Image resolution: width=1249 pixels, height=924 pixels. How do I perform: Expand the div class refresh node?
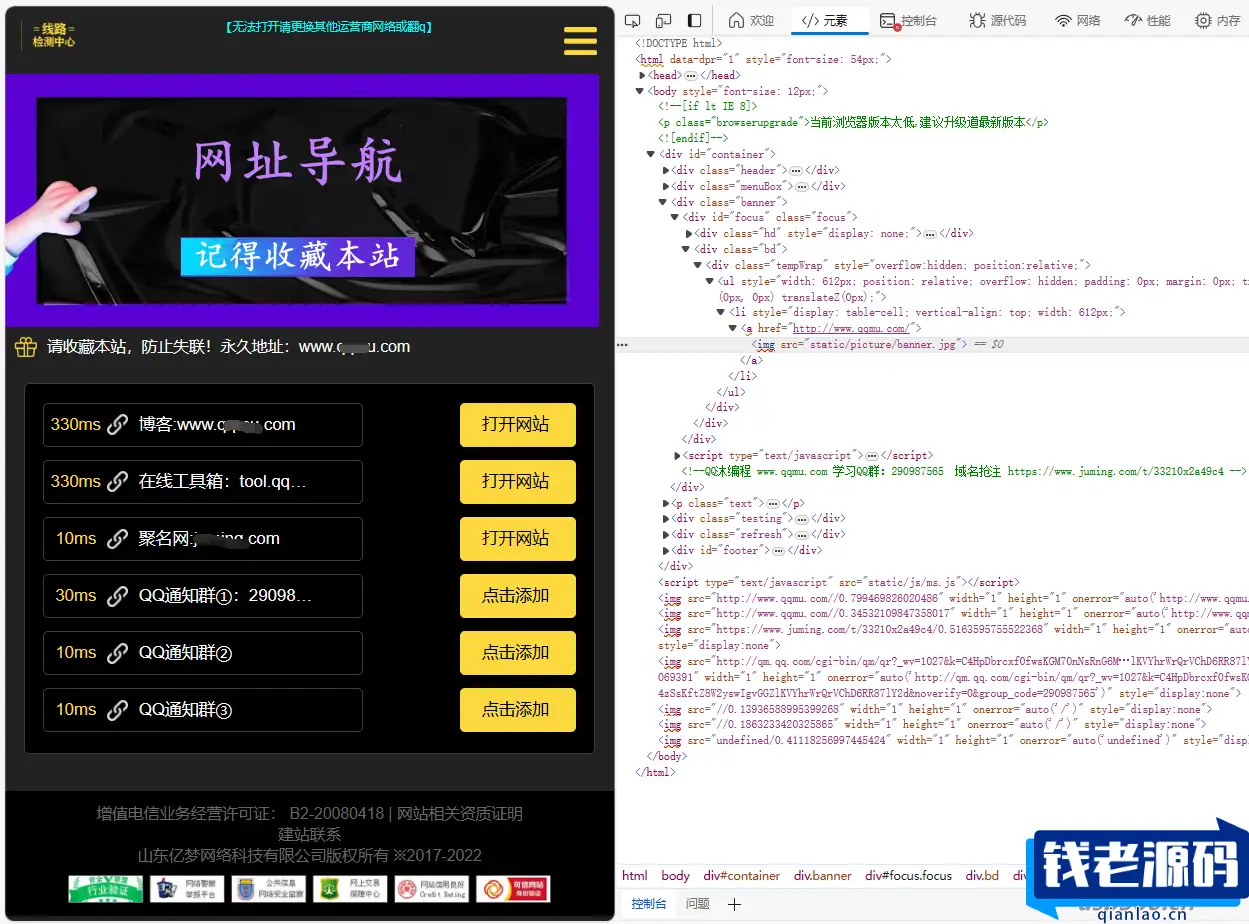tap(666, 535)
